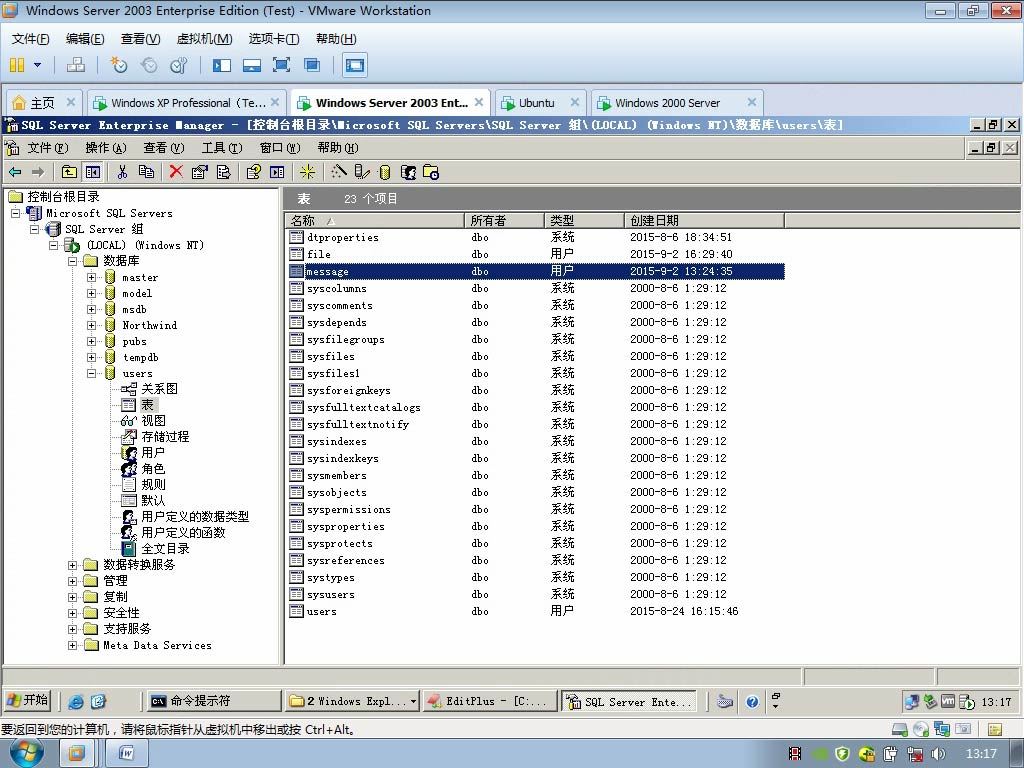Open Internet Explorer quick launch icon in guest
This screenshot has height=768, width=1024.
tap(76, 701)
